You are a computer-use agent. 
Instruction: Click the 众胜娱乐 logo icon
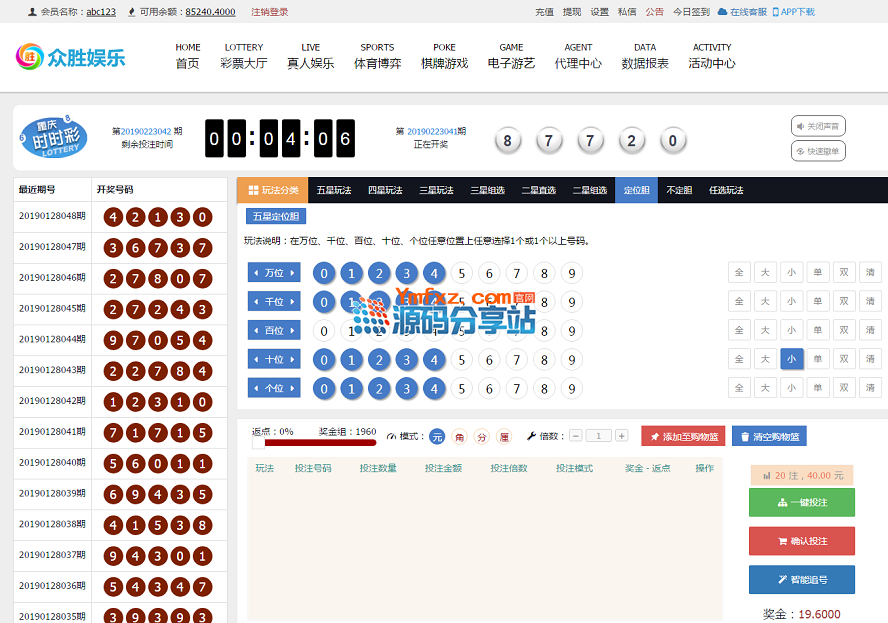[32, 56]
